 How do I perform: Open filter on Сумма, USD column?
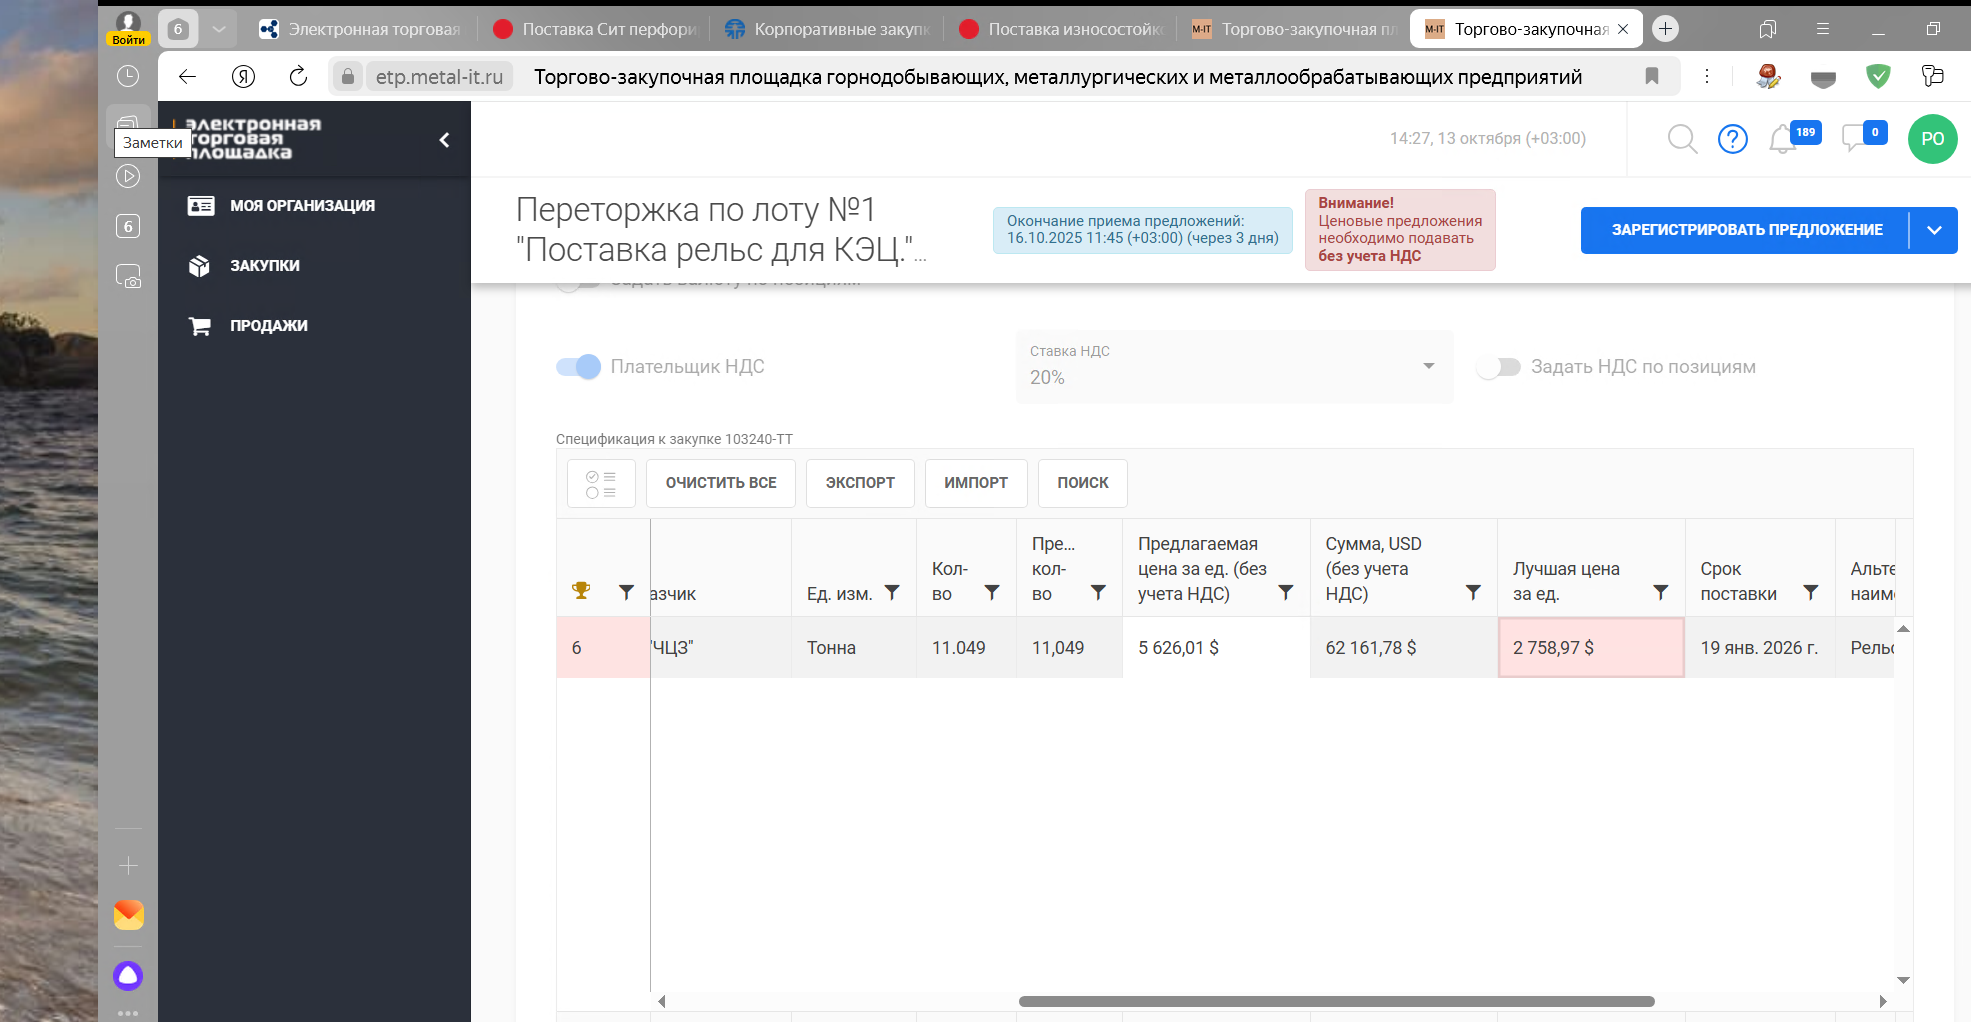pyautogui.click(x=1473, y=592)
